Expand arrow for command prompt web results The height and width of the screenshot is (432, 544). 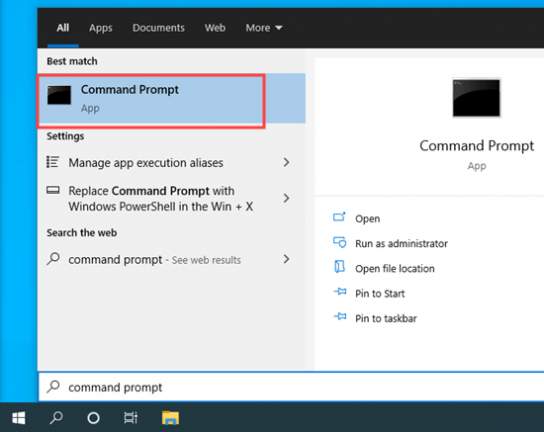coord(286,259)
